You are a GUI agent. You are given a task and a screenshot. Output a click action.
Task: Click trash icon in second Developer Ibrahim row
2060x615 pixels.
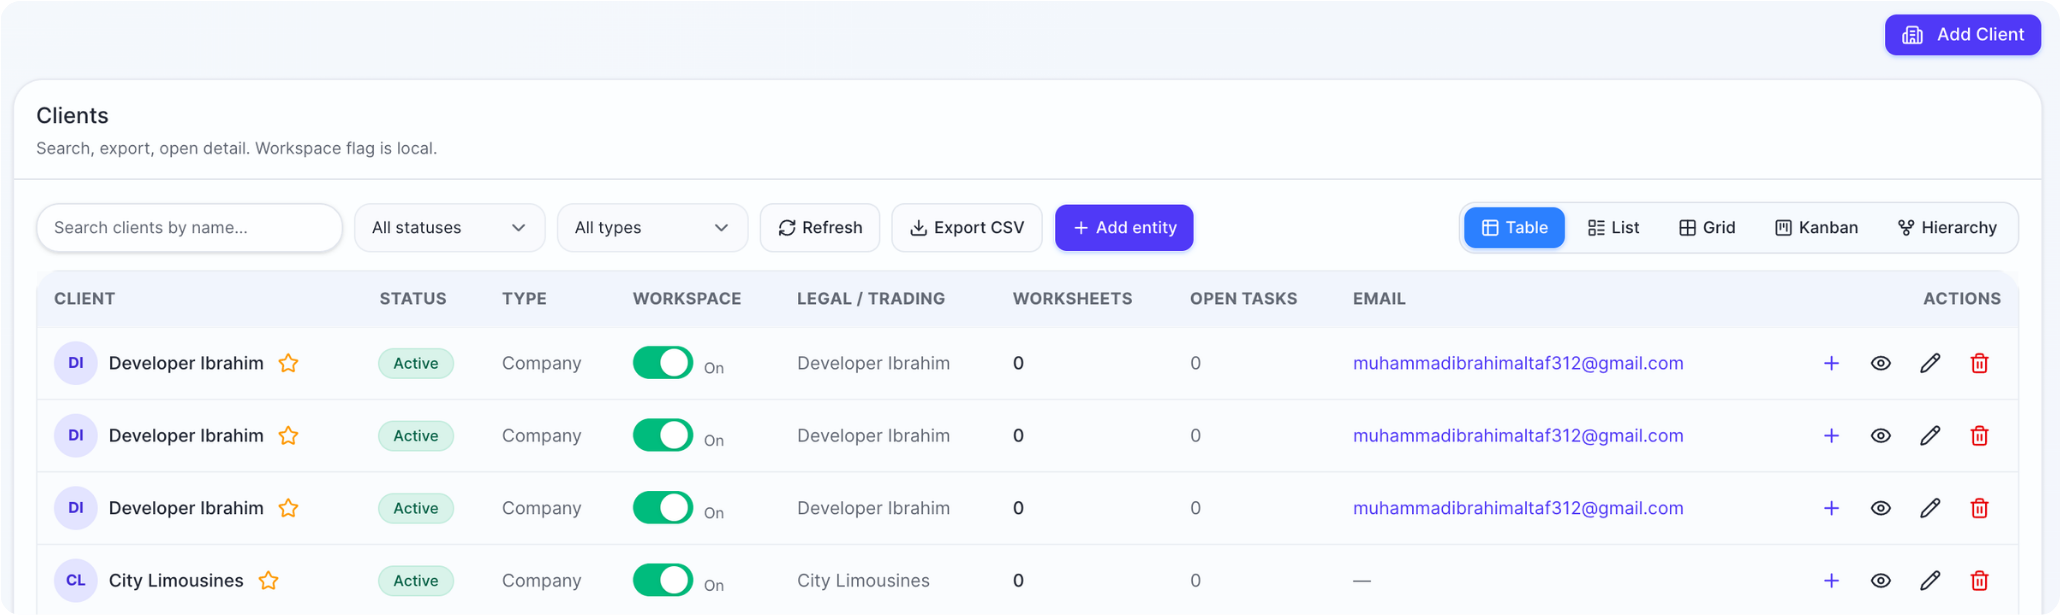[x=1979, y=436]
